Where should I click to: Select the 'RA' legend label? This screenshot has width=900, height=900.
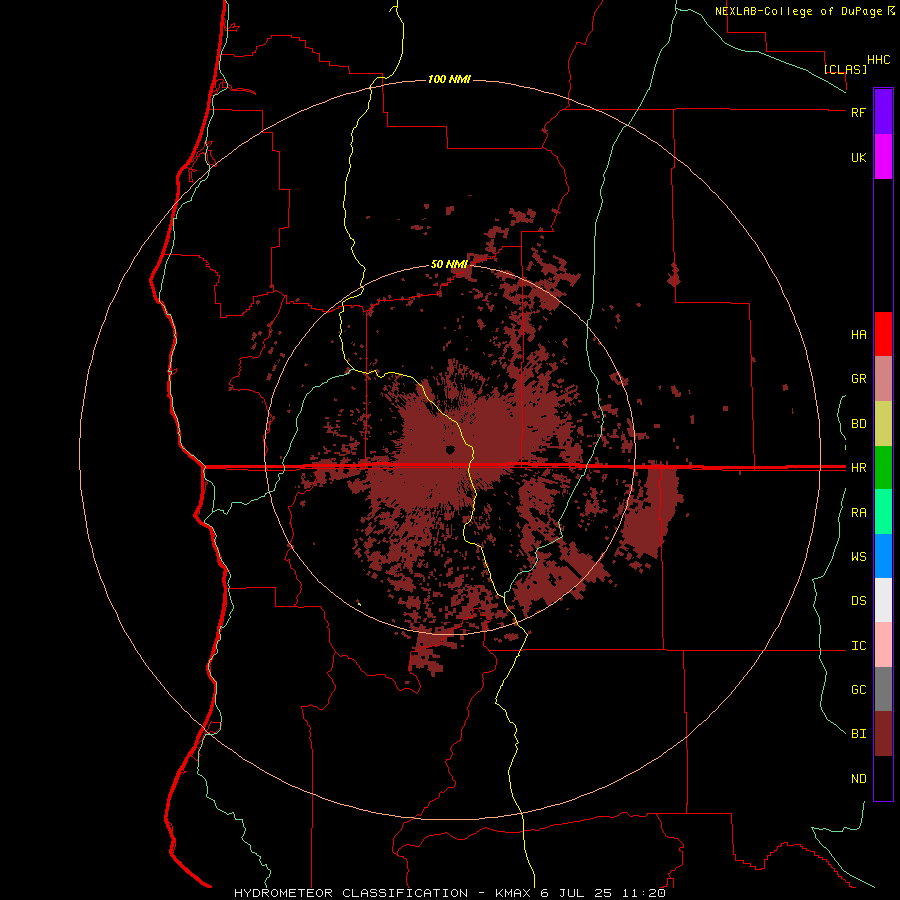[858, 513]
